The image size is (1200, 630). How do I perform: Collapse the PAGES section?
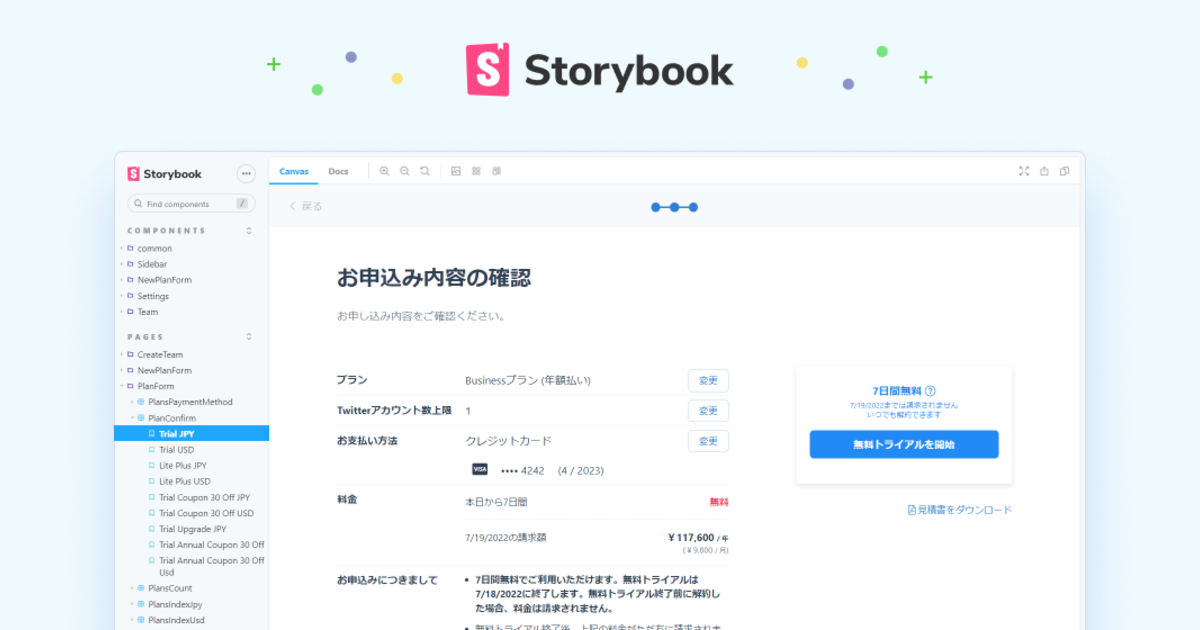[249, 337]
